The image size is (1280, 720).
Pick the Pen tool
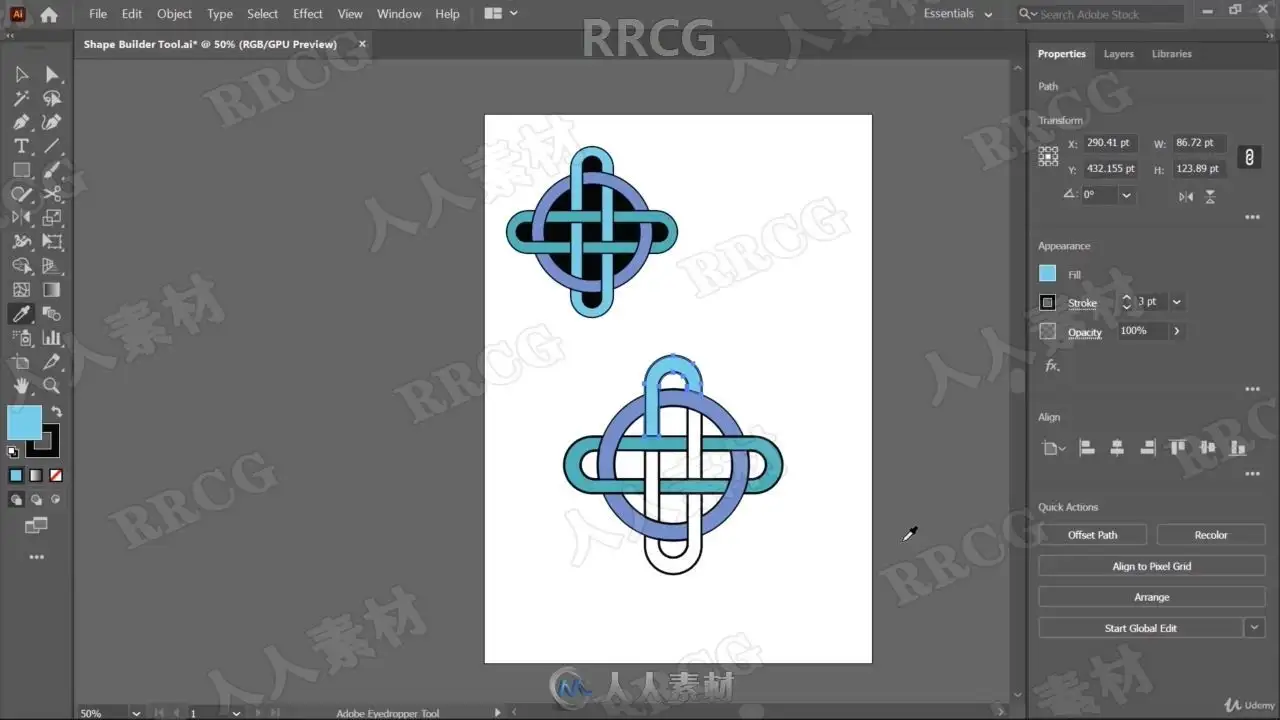(x=21, y=122)
